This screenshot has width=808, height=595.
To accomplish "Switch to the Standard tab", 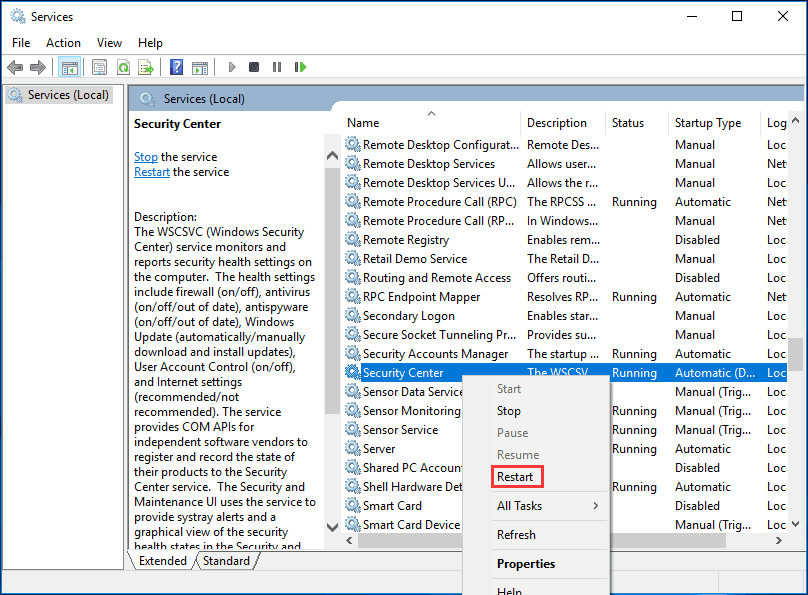I will point(226,561).
